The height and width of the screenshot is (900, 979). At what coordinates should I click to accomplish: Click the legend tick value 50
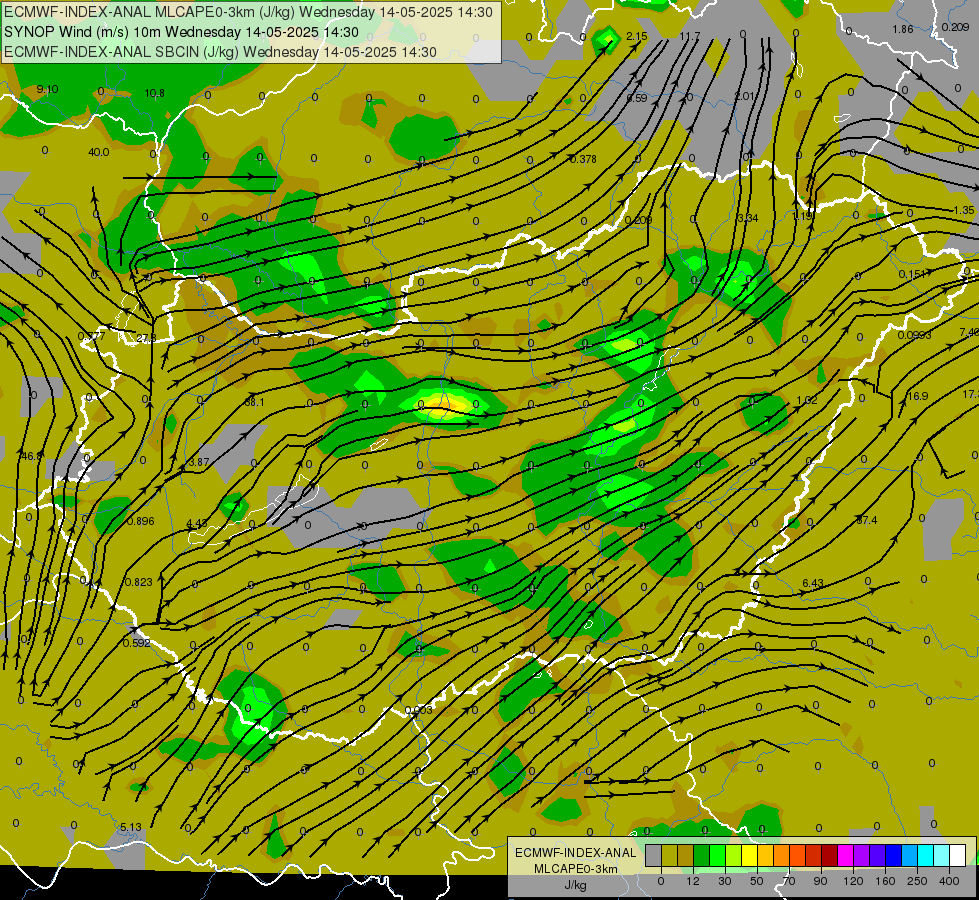(x=757, y=881)
